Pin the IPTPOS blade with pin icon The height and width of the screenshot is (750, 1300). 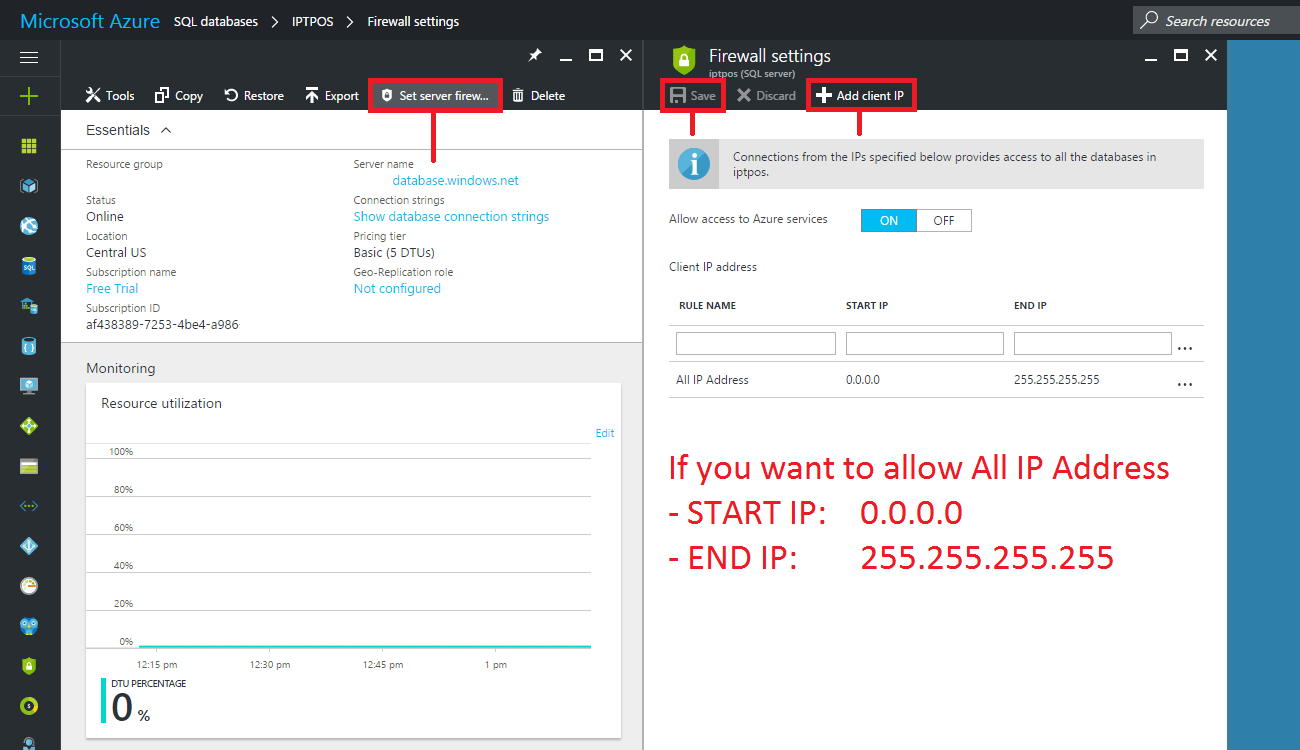535,56
